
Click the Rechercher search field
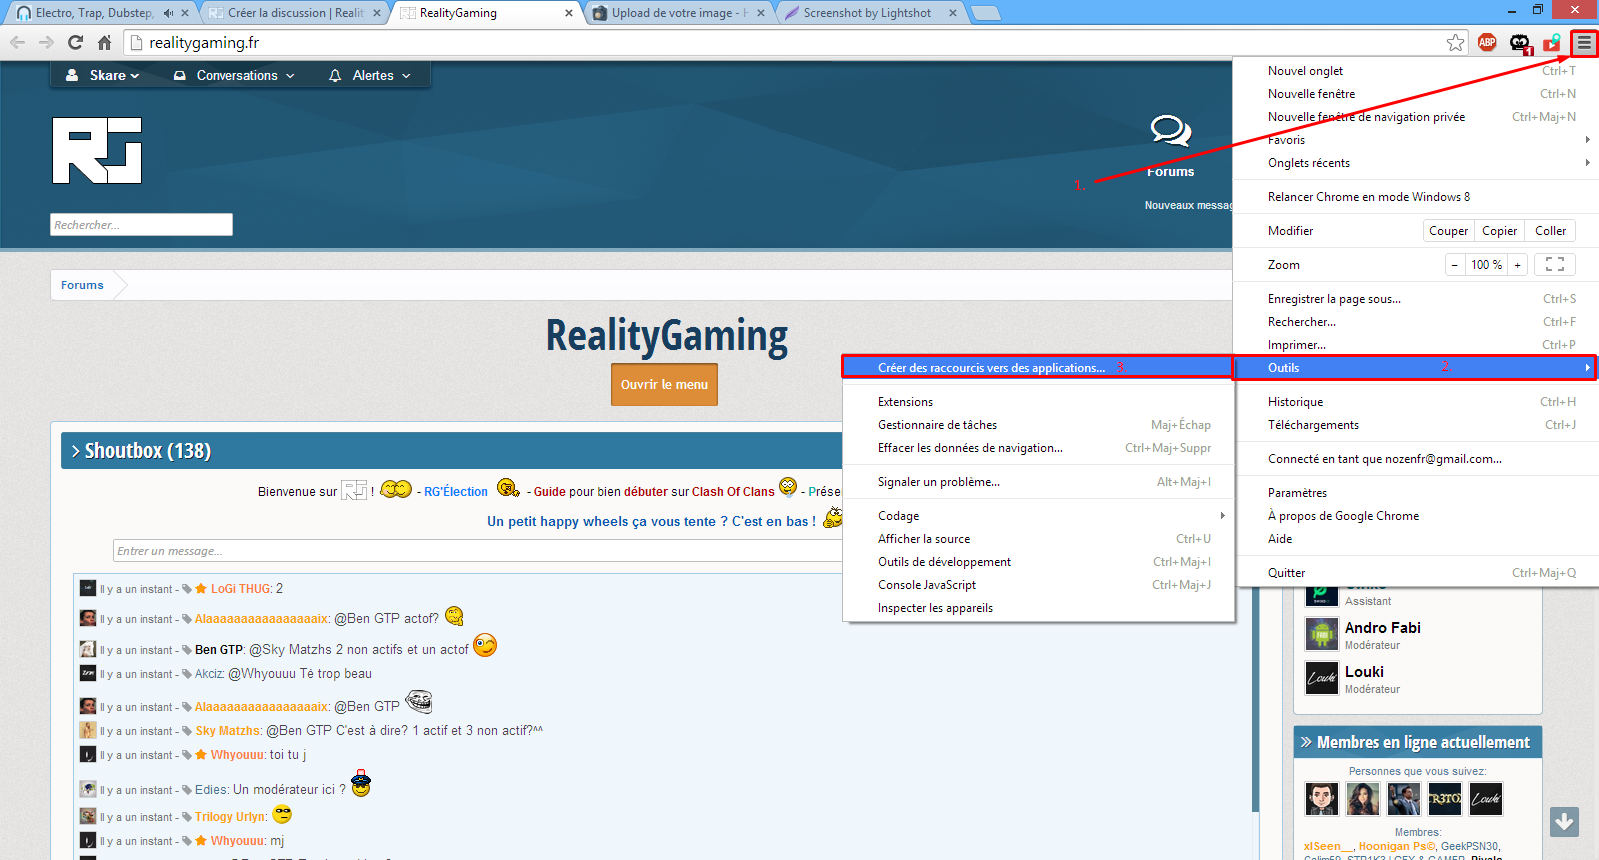[x=141, y=225]
